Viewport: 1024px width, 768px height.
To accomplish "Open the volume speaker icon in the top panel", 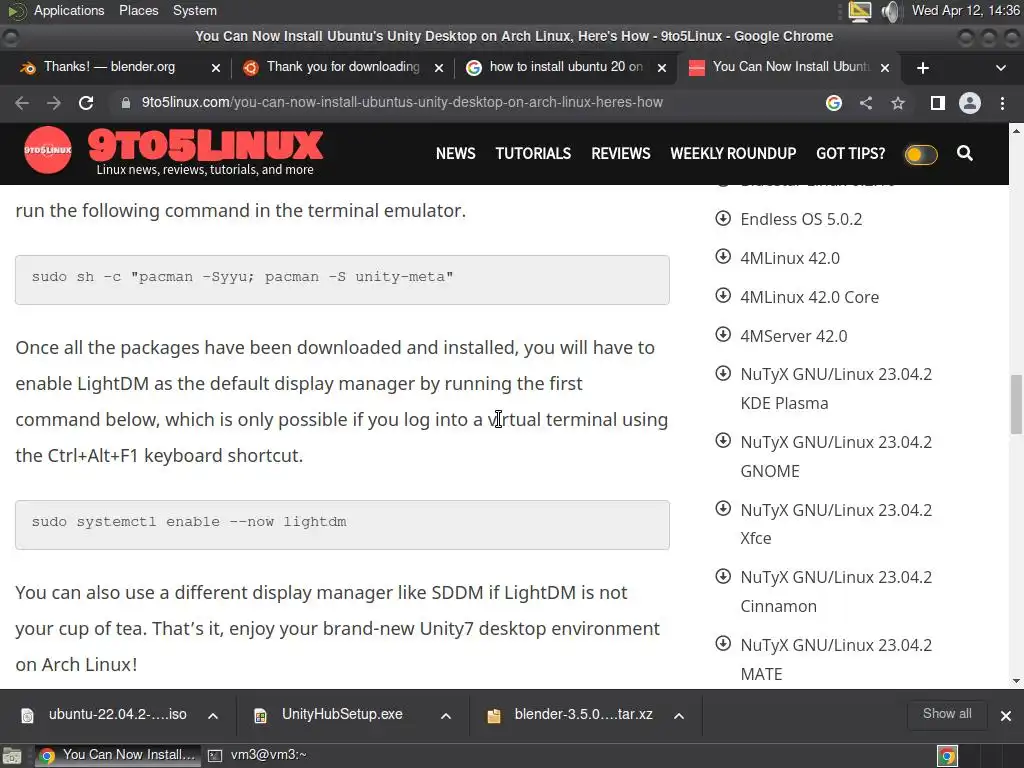I will (890, 11).
